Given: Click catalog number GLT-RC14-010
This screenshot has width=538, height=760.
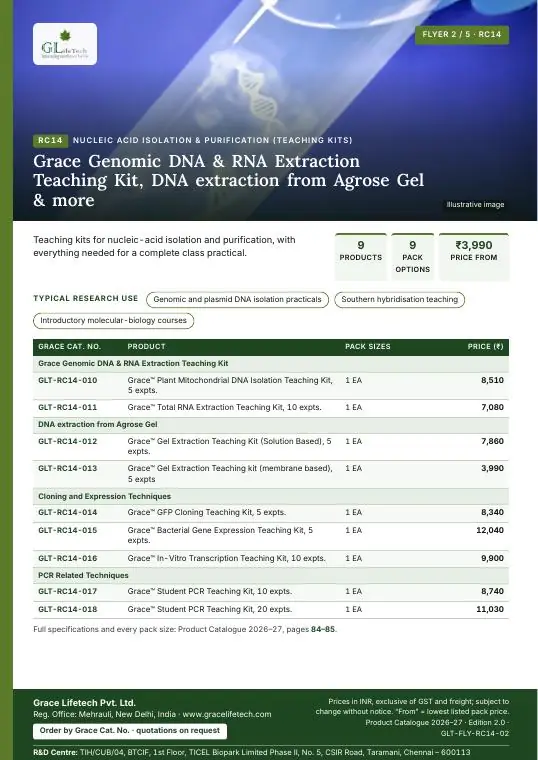Looking at the screenshot, I should point(67,380).
